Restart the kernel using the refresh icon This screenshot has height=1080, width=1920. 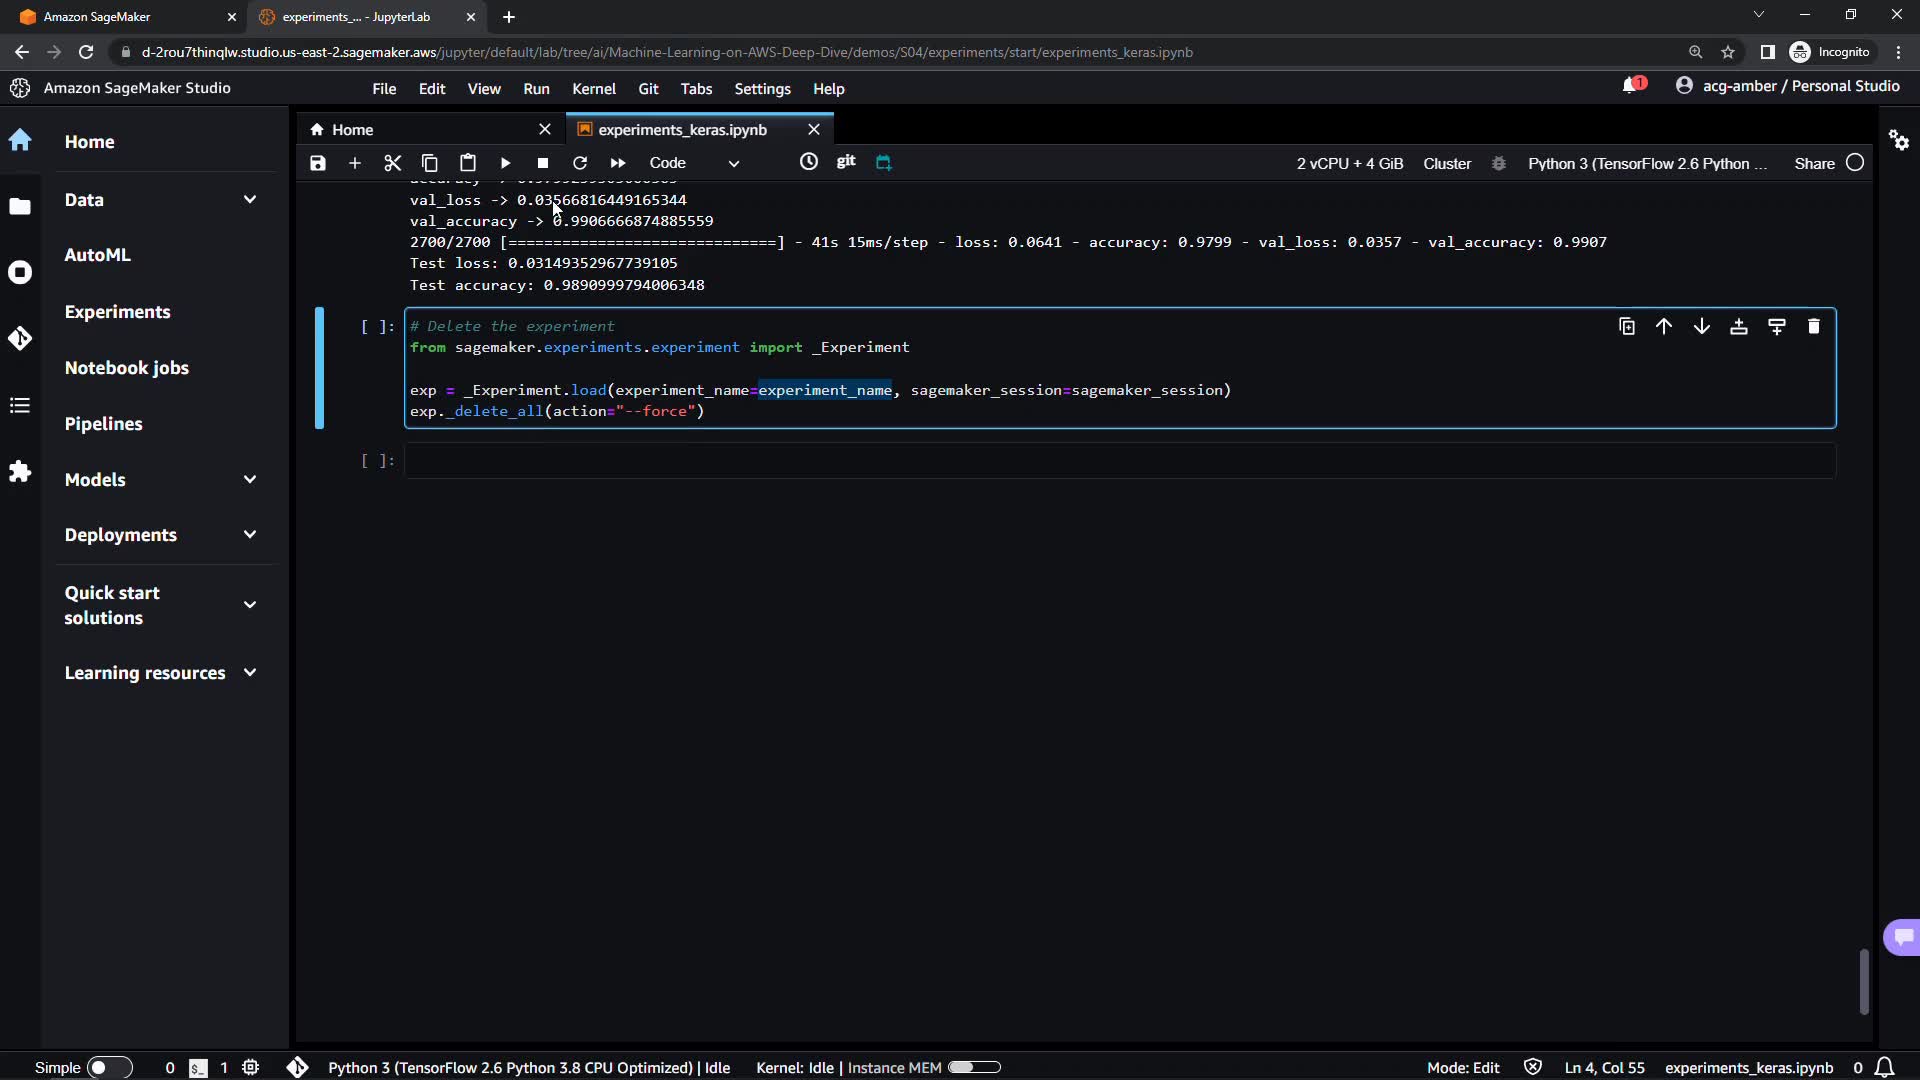coord(580,163)
